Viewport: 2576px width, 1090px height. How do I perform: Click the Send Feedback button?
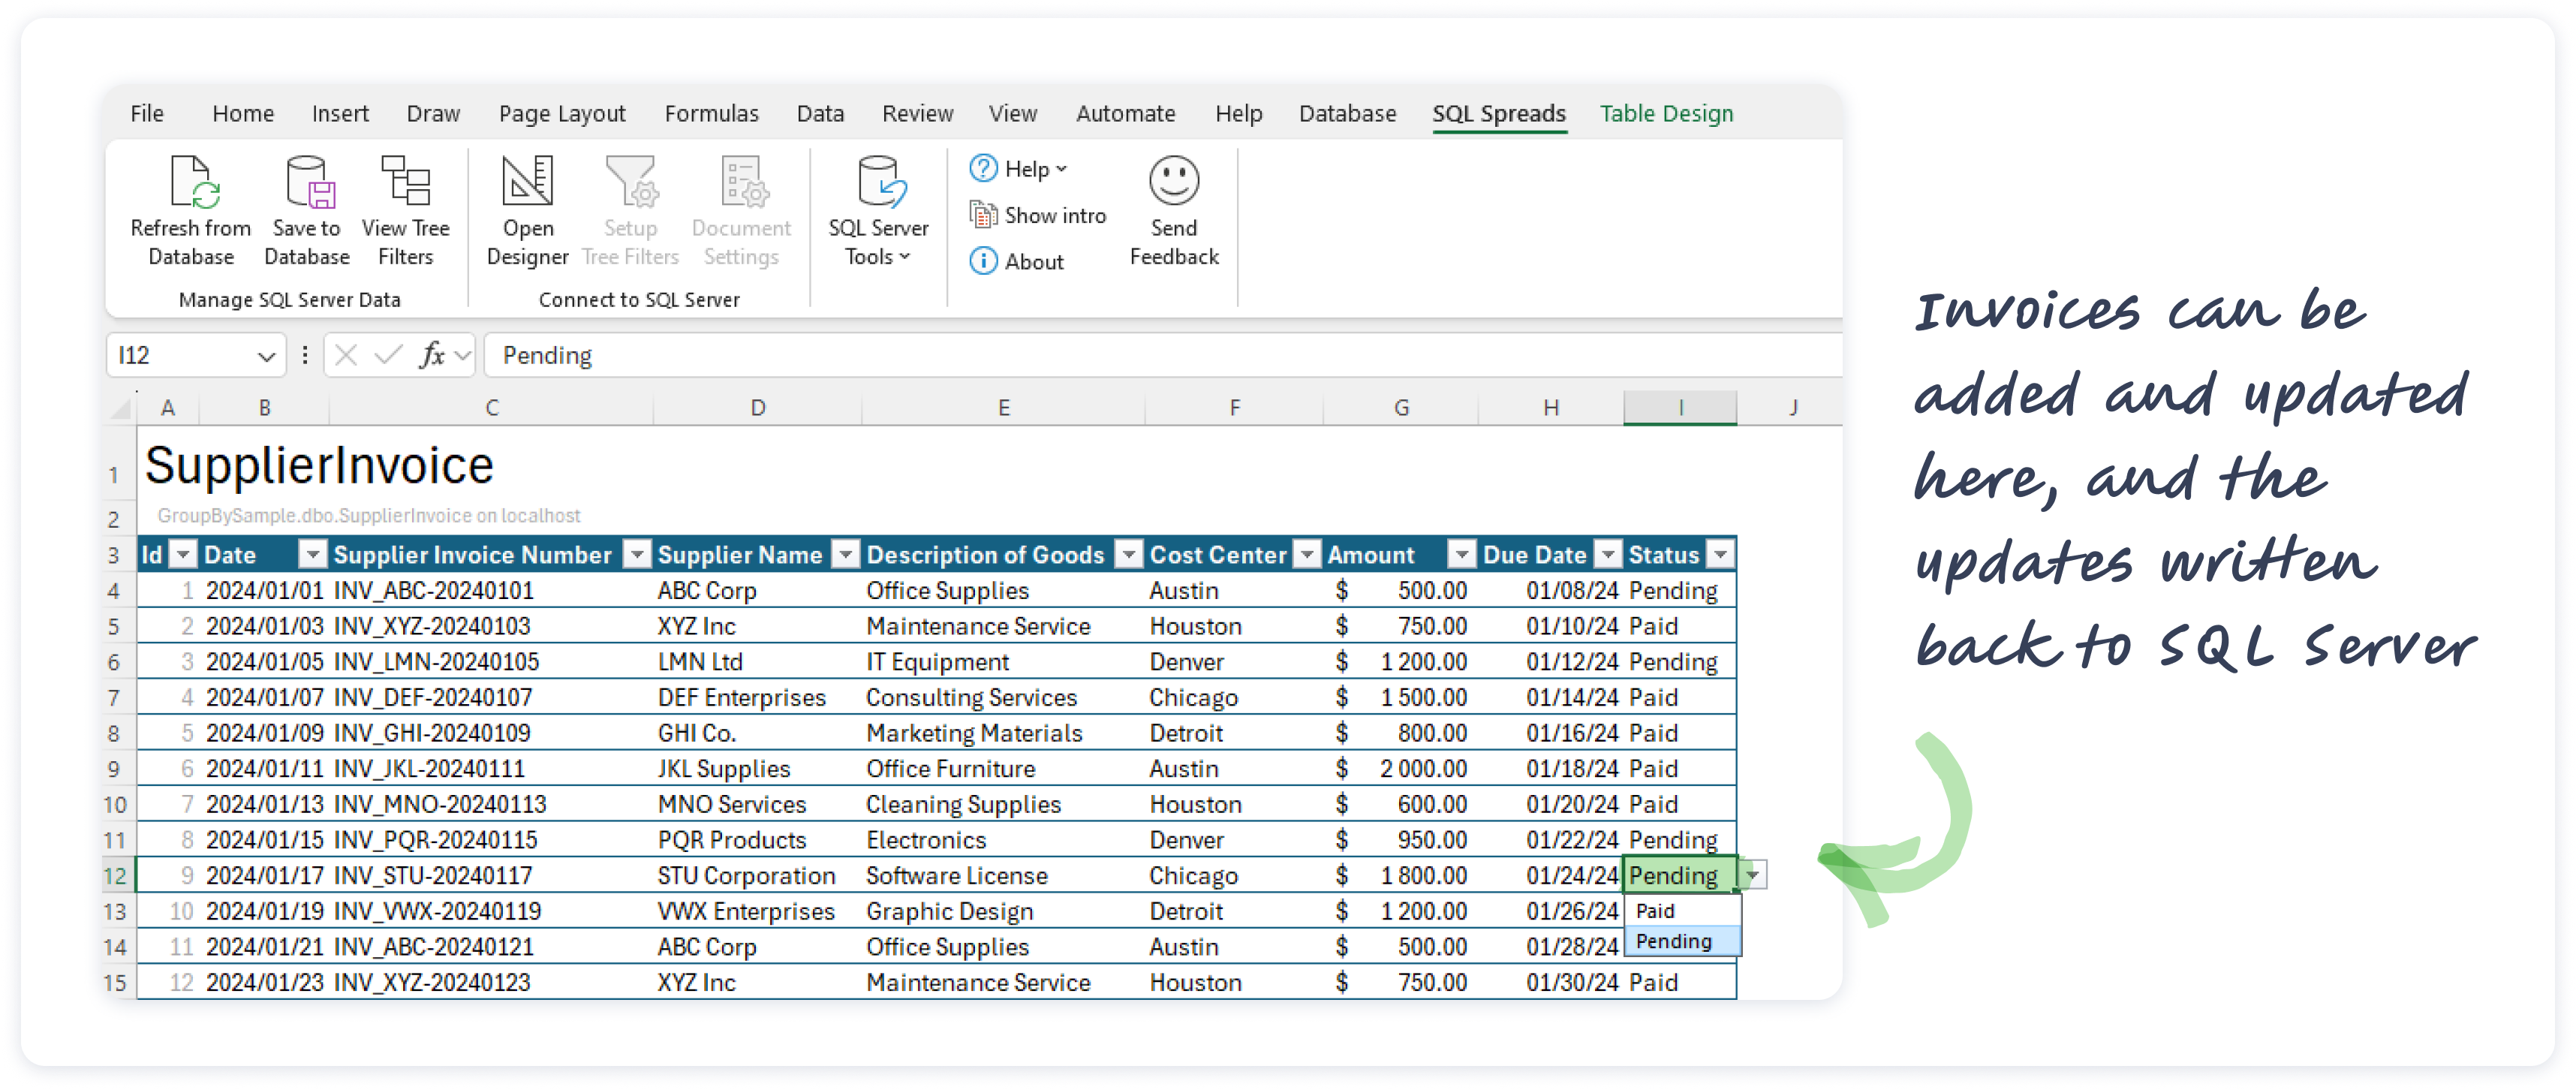[x=1173, y=210]
